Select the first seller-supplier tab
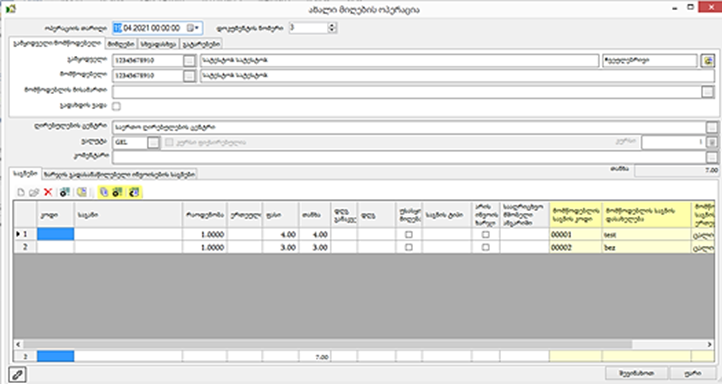Screen dimensions: 722x384 pos(57,43)
